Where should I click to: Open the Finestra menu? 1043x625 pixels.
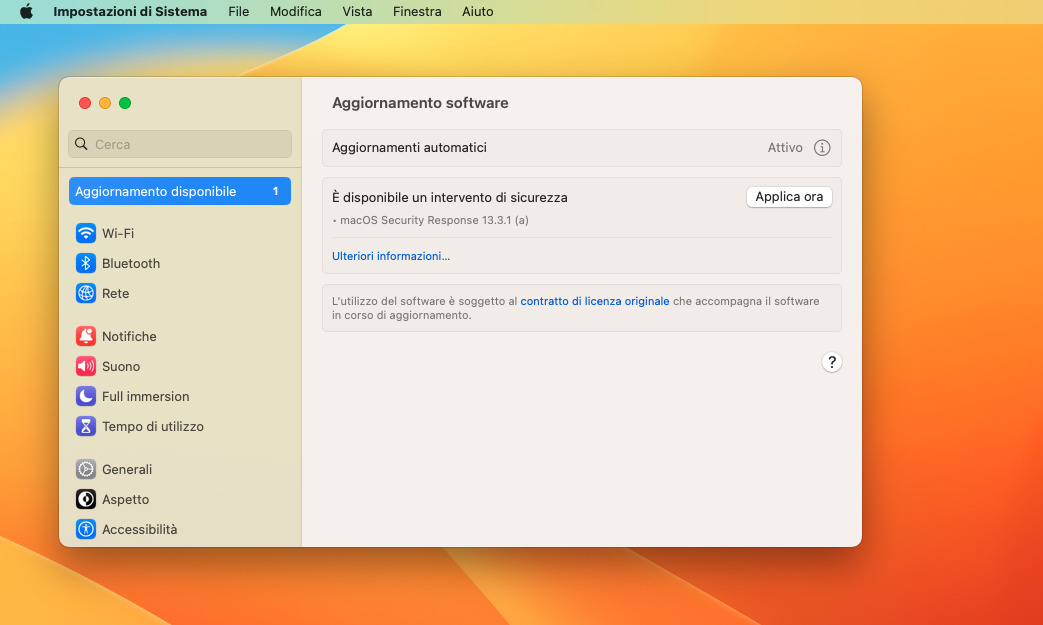pyautogui.click(x=417, y=11)
